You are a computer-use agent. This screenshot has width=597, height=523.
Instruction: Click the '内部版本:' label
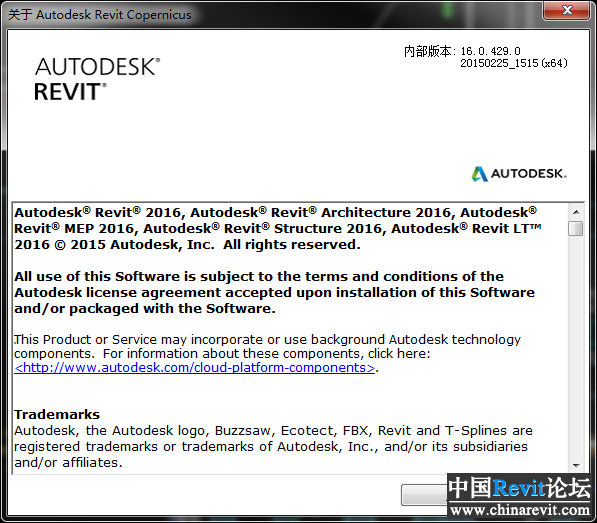click(x=430, y=51)
